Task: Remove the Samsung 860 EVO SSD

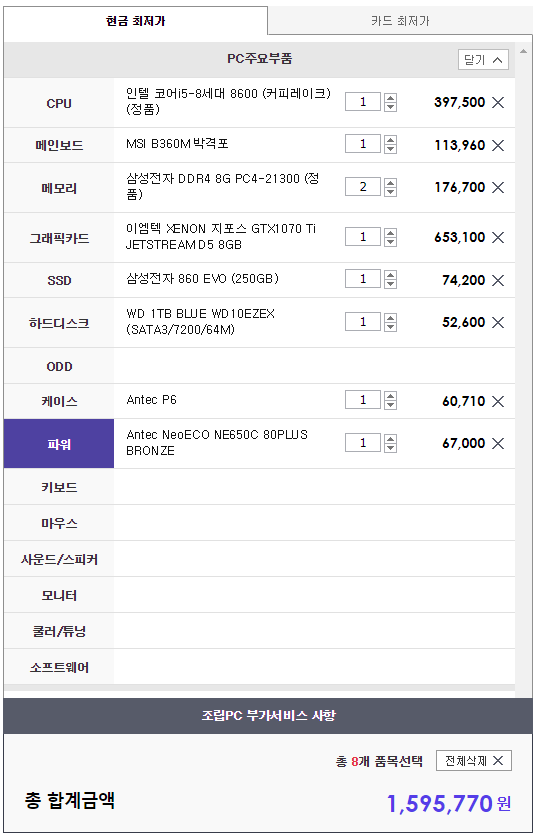Action: (x=497, y=280)
